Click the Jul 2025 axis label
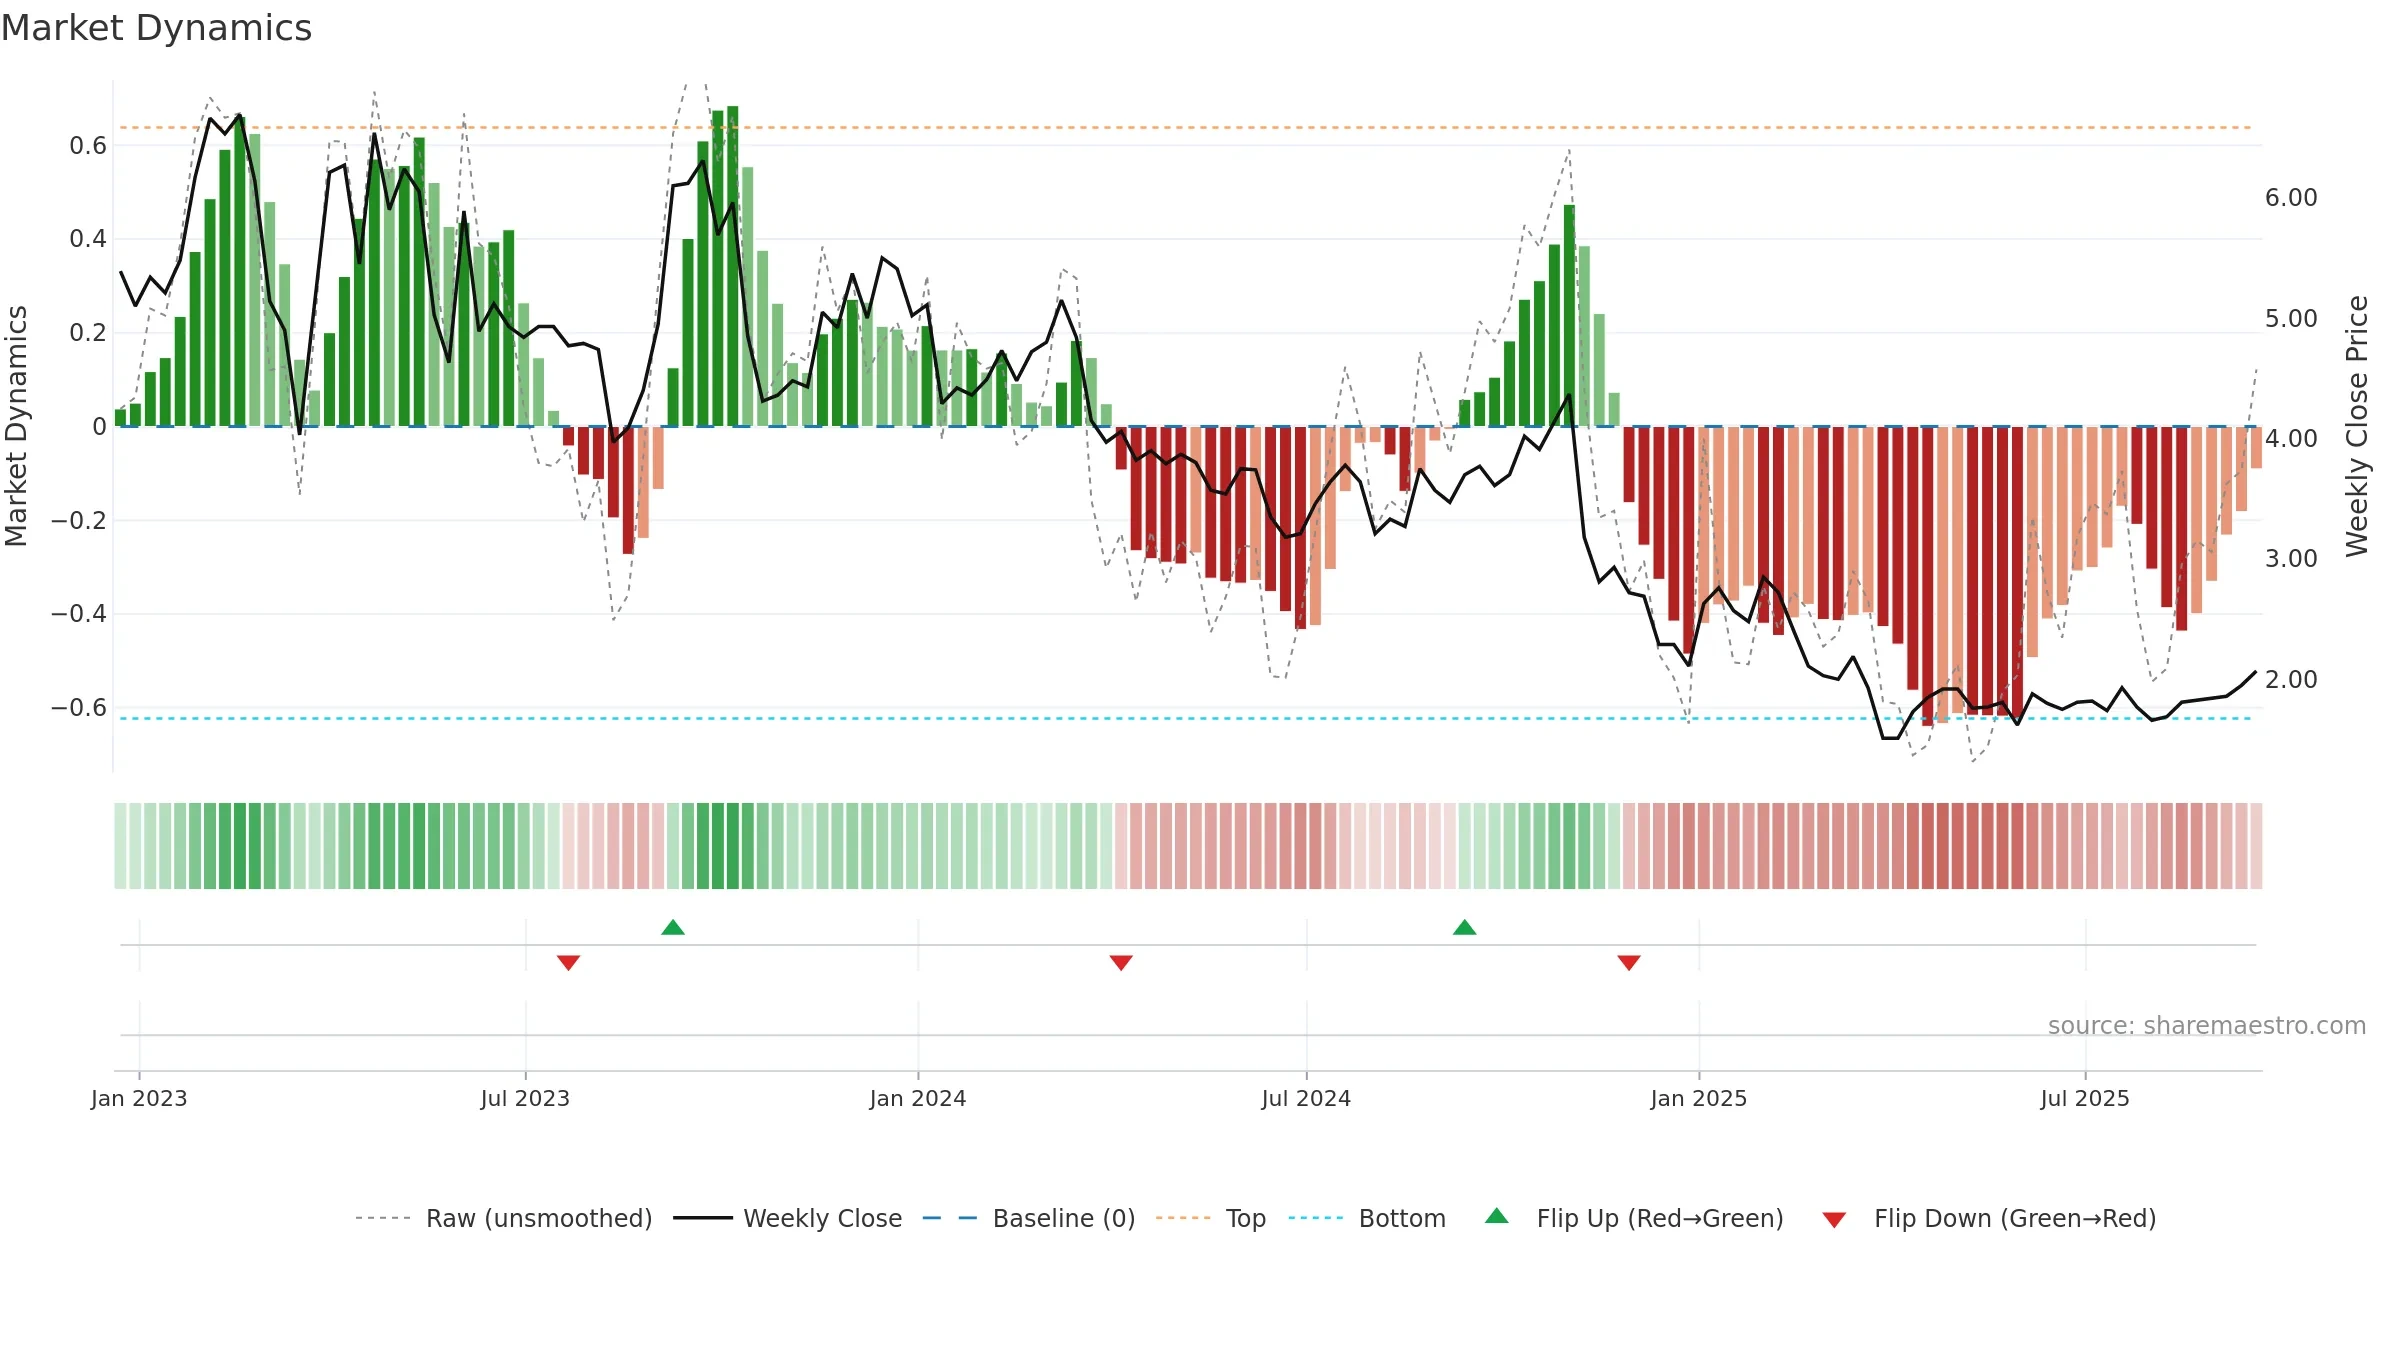The height and width of the screenshot is (1350, 2400). [x=2085, y=1098]
